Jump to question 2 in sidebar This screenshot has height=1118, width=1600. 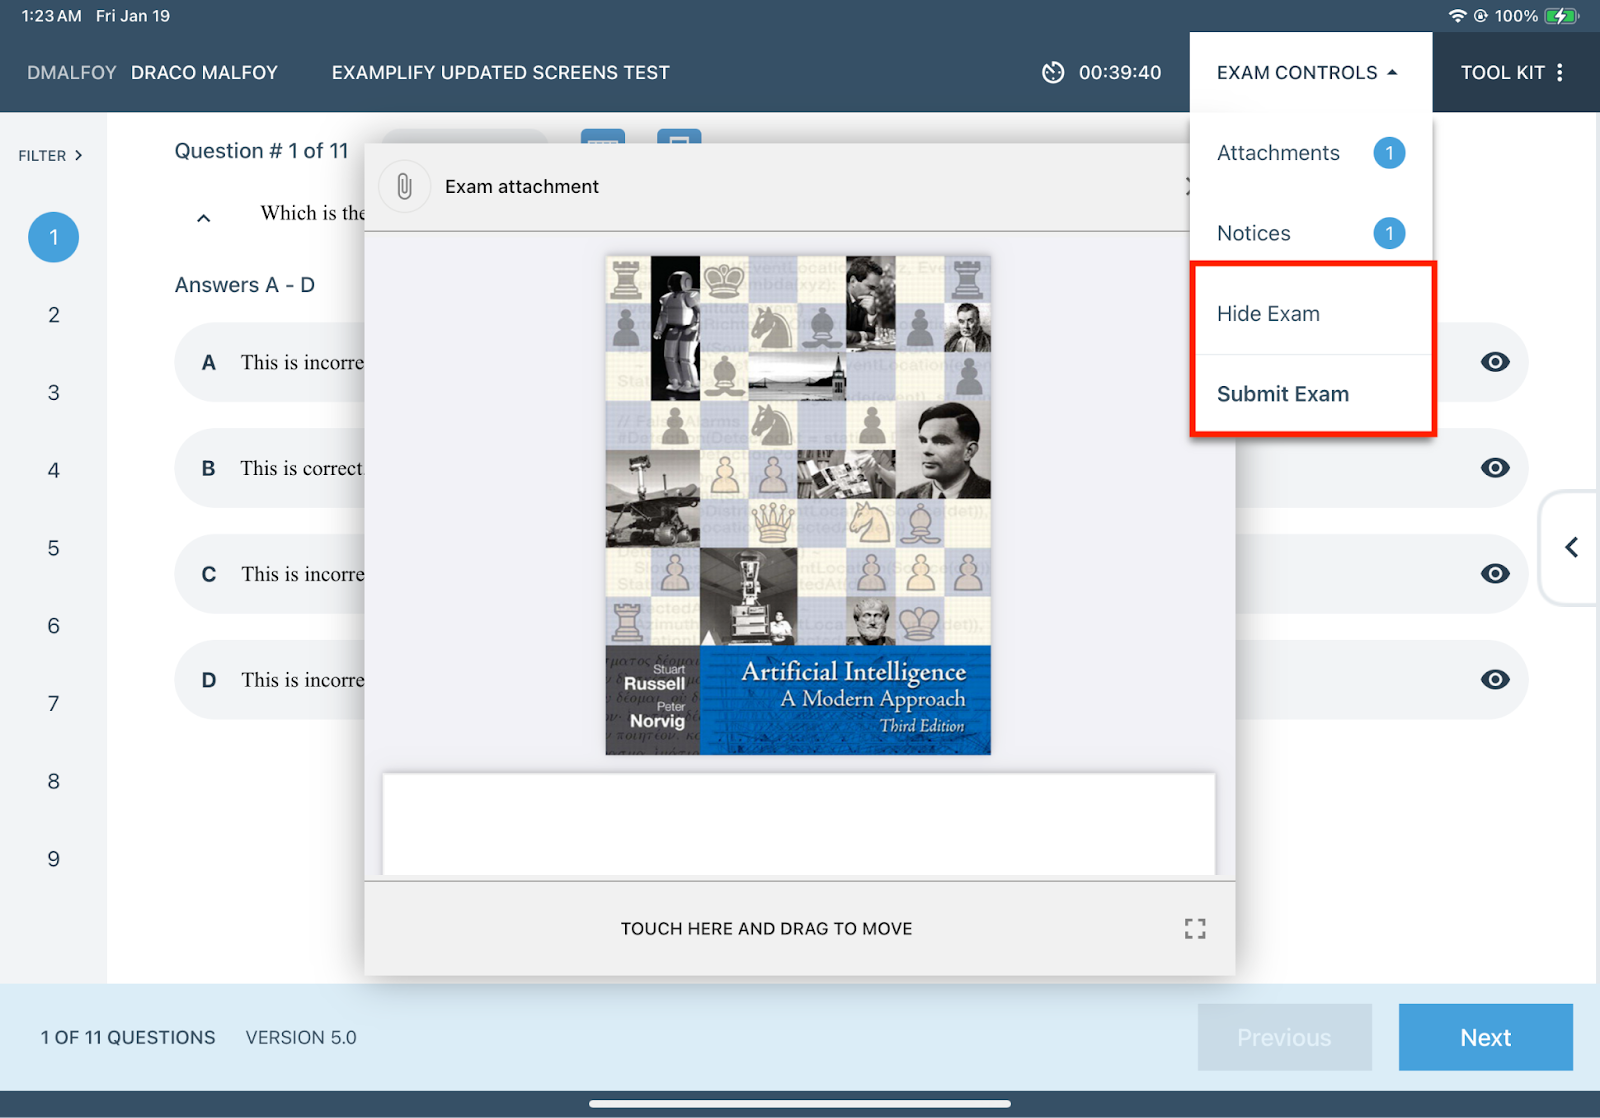tap(53, 315)
